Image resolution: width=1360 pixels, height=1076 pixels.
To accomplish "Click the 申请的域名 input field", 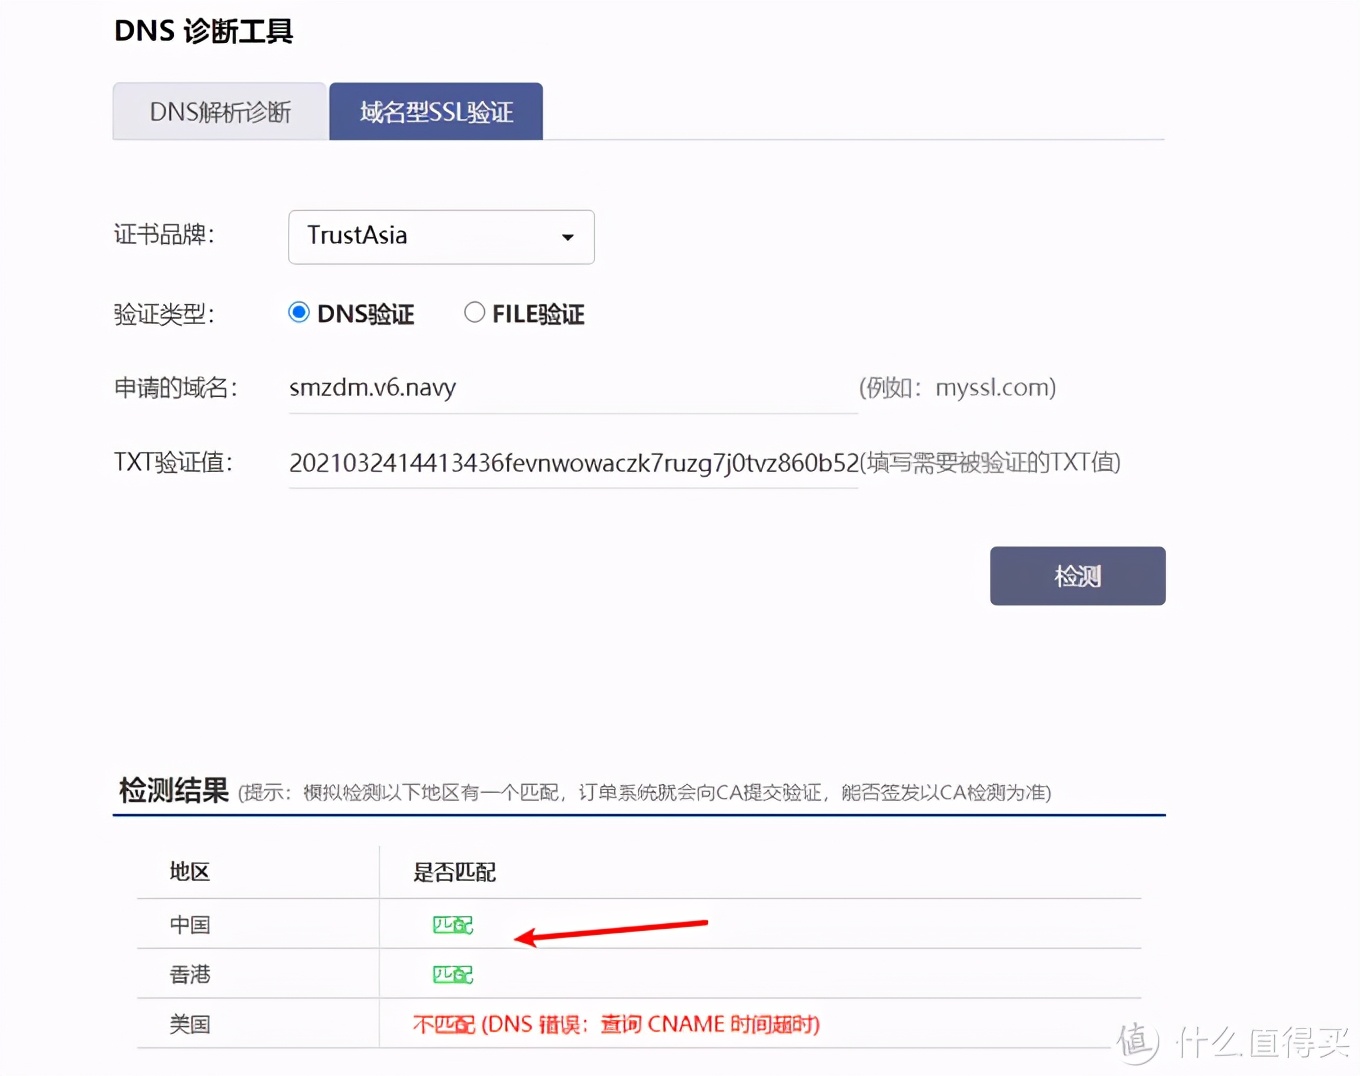I will [x=570, y=388].
